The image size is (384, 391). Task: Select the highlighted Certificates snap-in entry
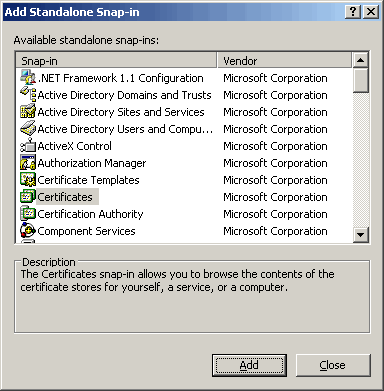65,197
